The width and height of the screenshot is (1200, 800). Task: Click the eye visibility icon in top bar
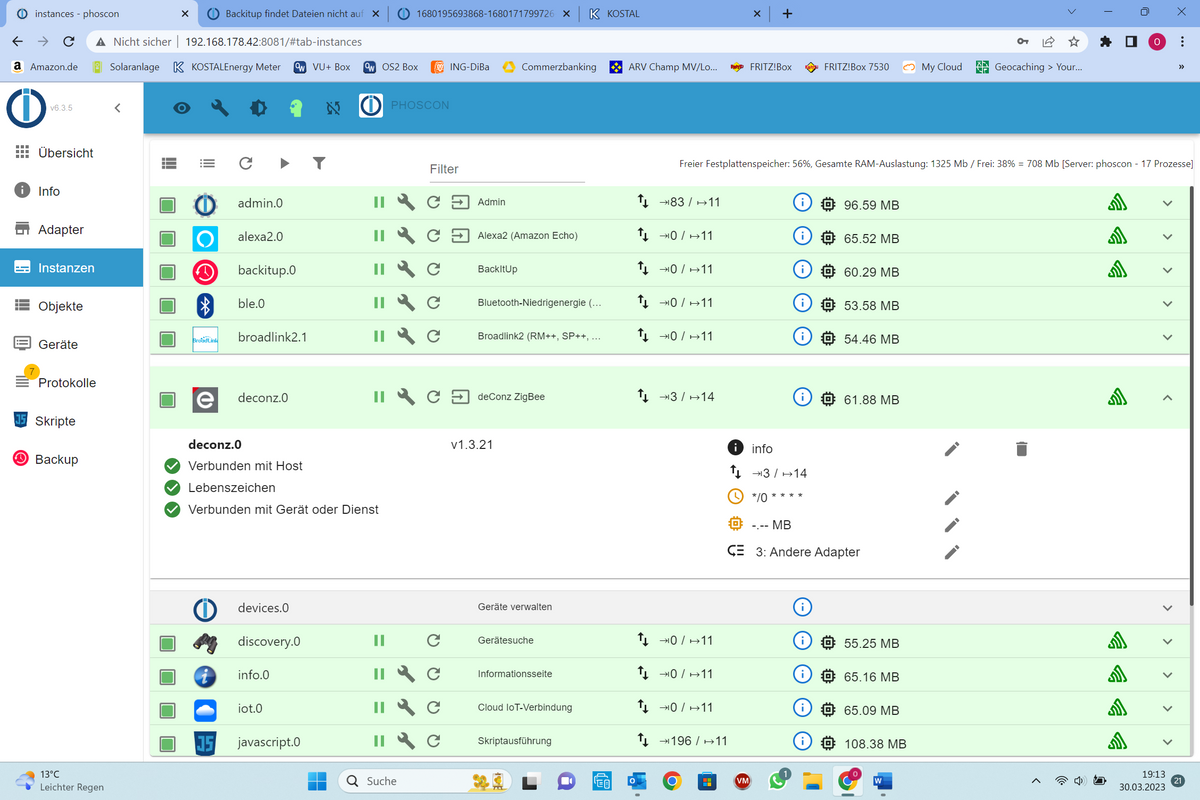click(182, 108)
